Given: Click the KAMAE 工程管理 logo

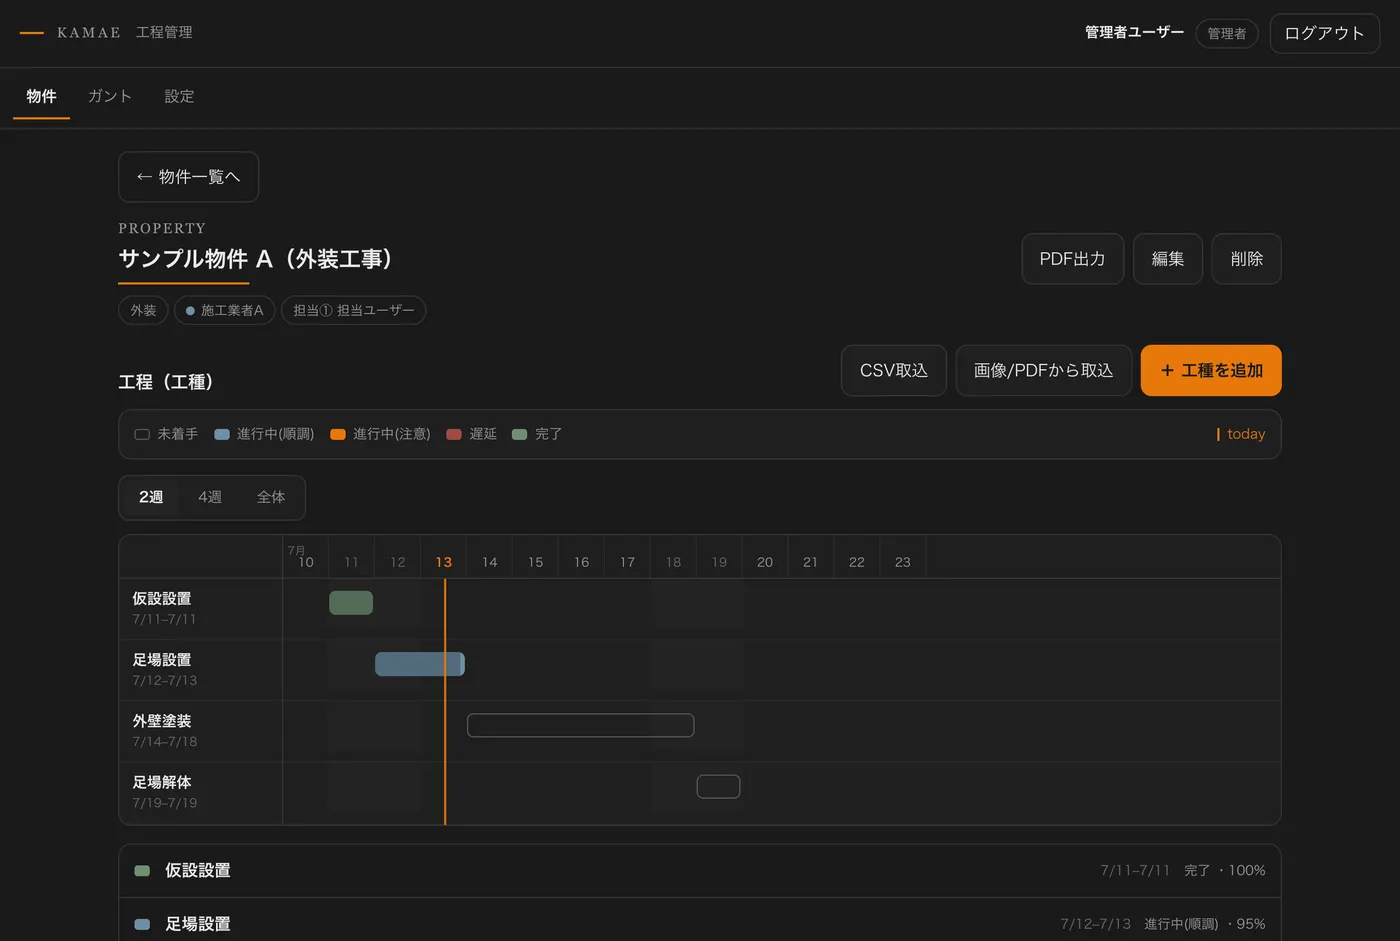Looking at the screenshot, I should (106, 33).
